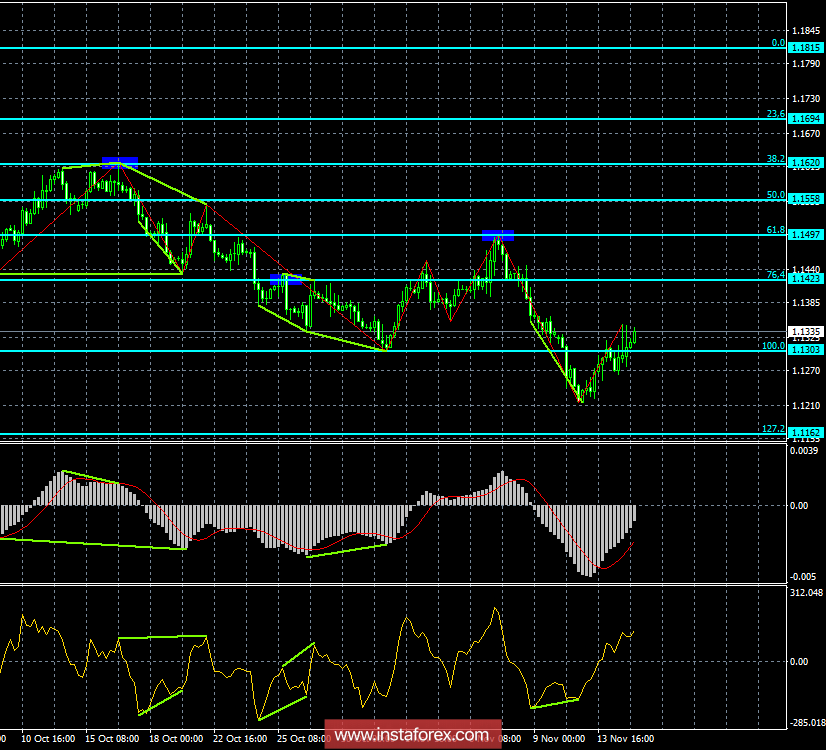Click the 1.1270 price axis value
The height and width of the screenshot is (750, 826).
click(806, 370)
